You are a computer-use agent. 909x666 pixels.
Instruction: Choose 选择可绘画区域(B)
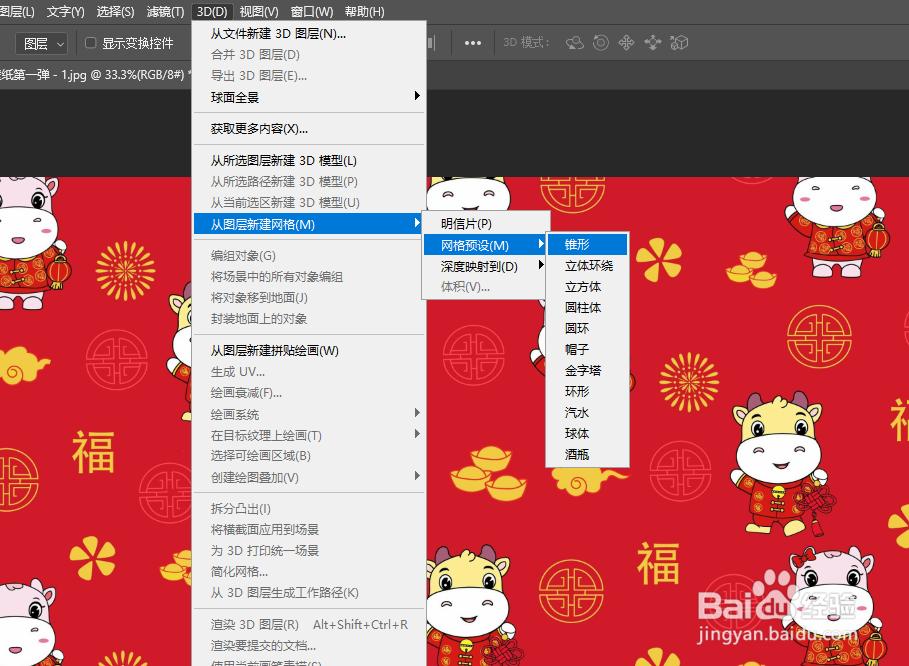pyautogui.click(x=309, y=456)
